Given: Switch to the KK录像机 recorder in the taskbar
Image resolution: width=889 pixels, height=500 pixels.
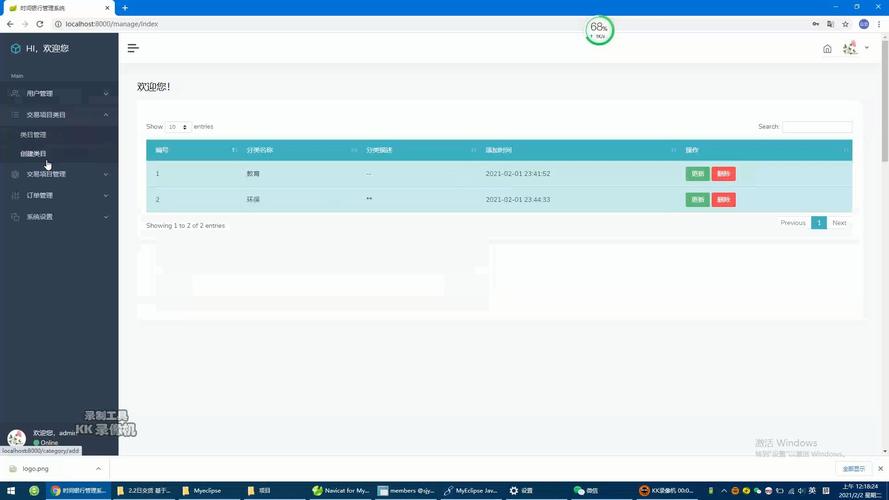Looking at the screenshot, I should click(666, 491).
